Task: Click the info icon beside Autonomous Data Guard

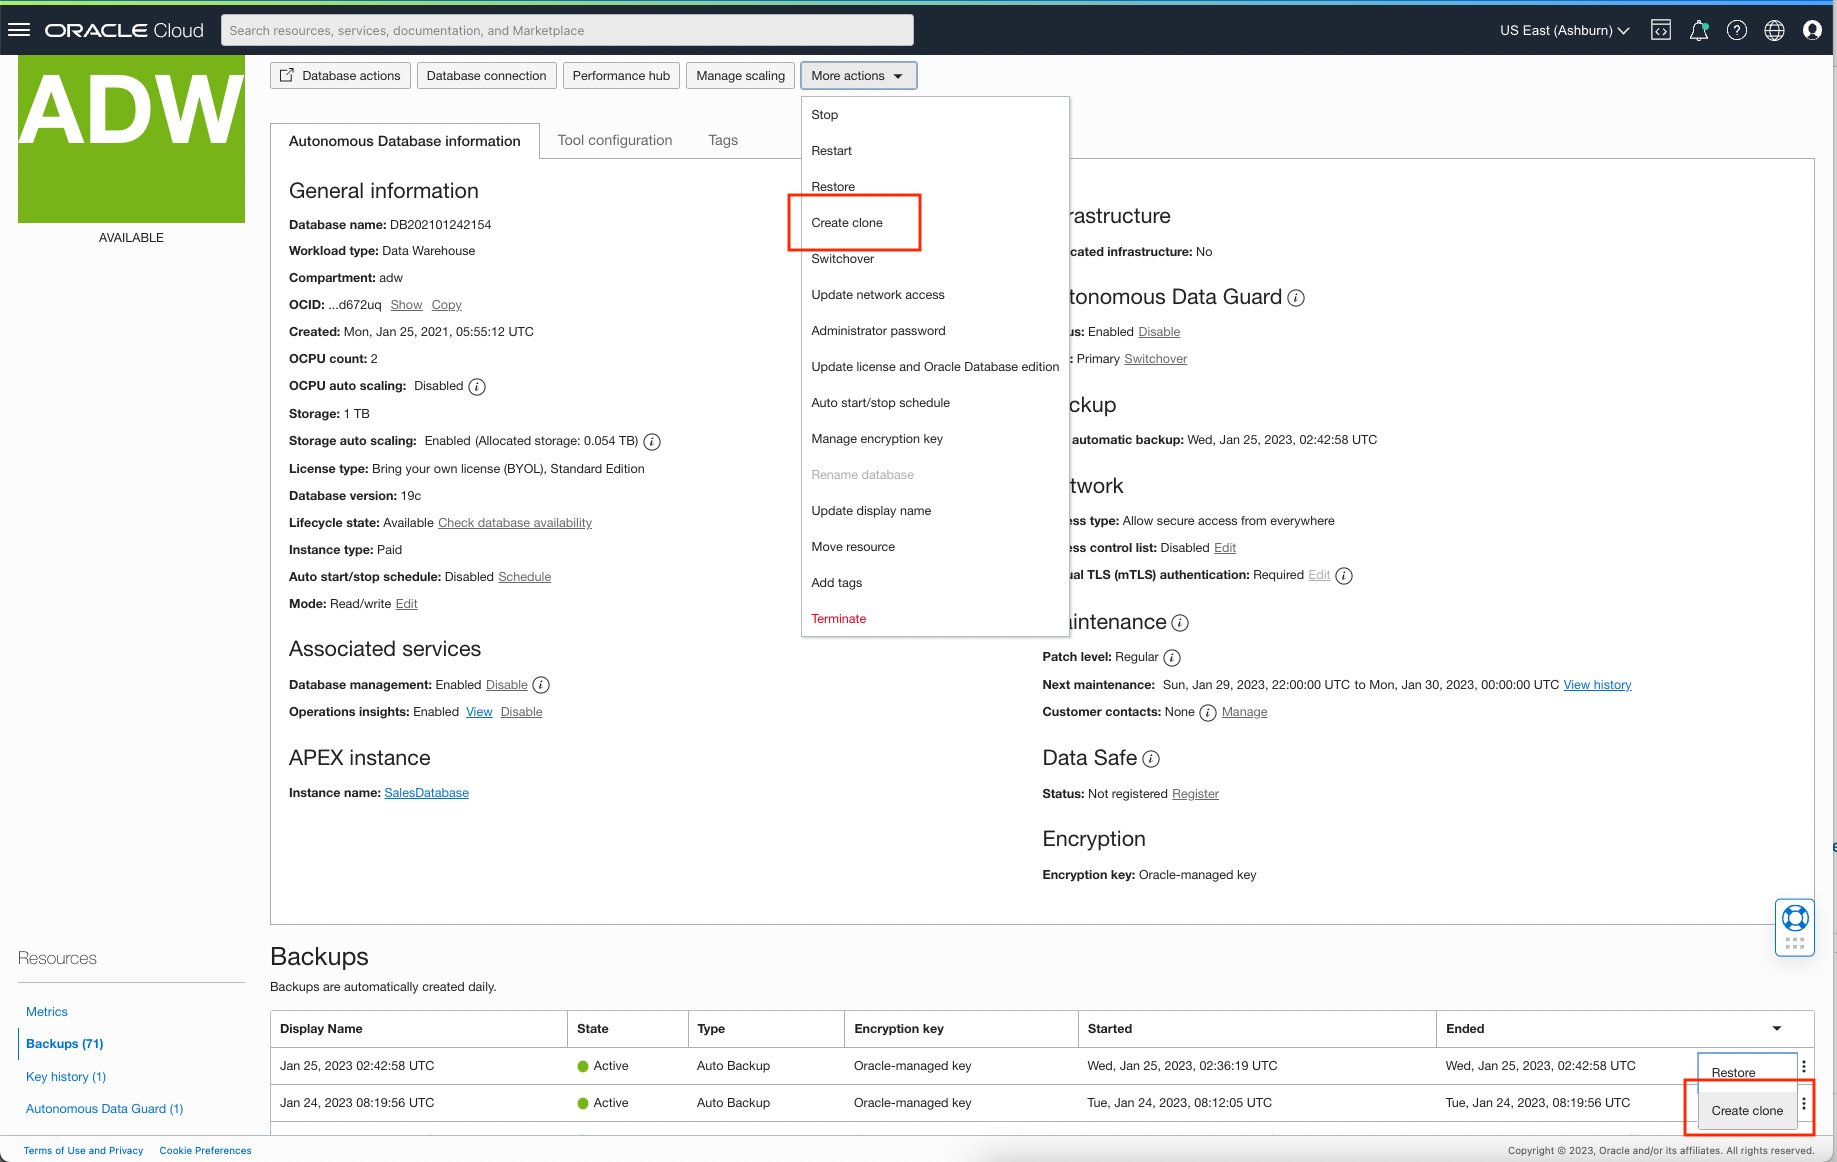Action: 1296,298
